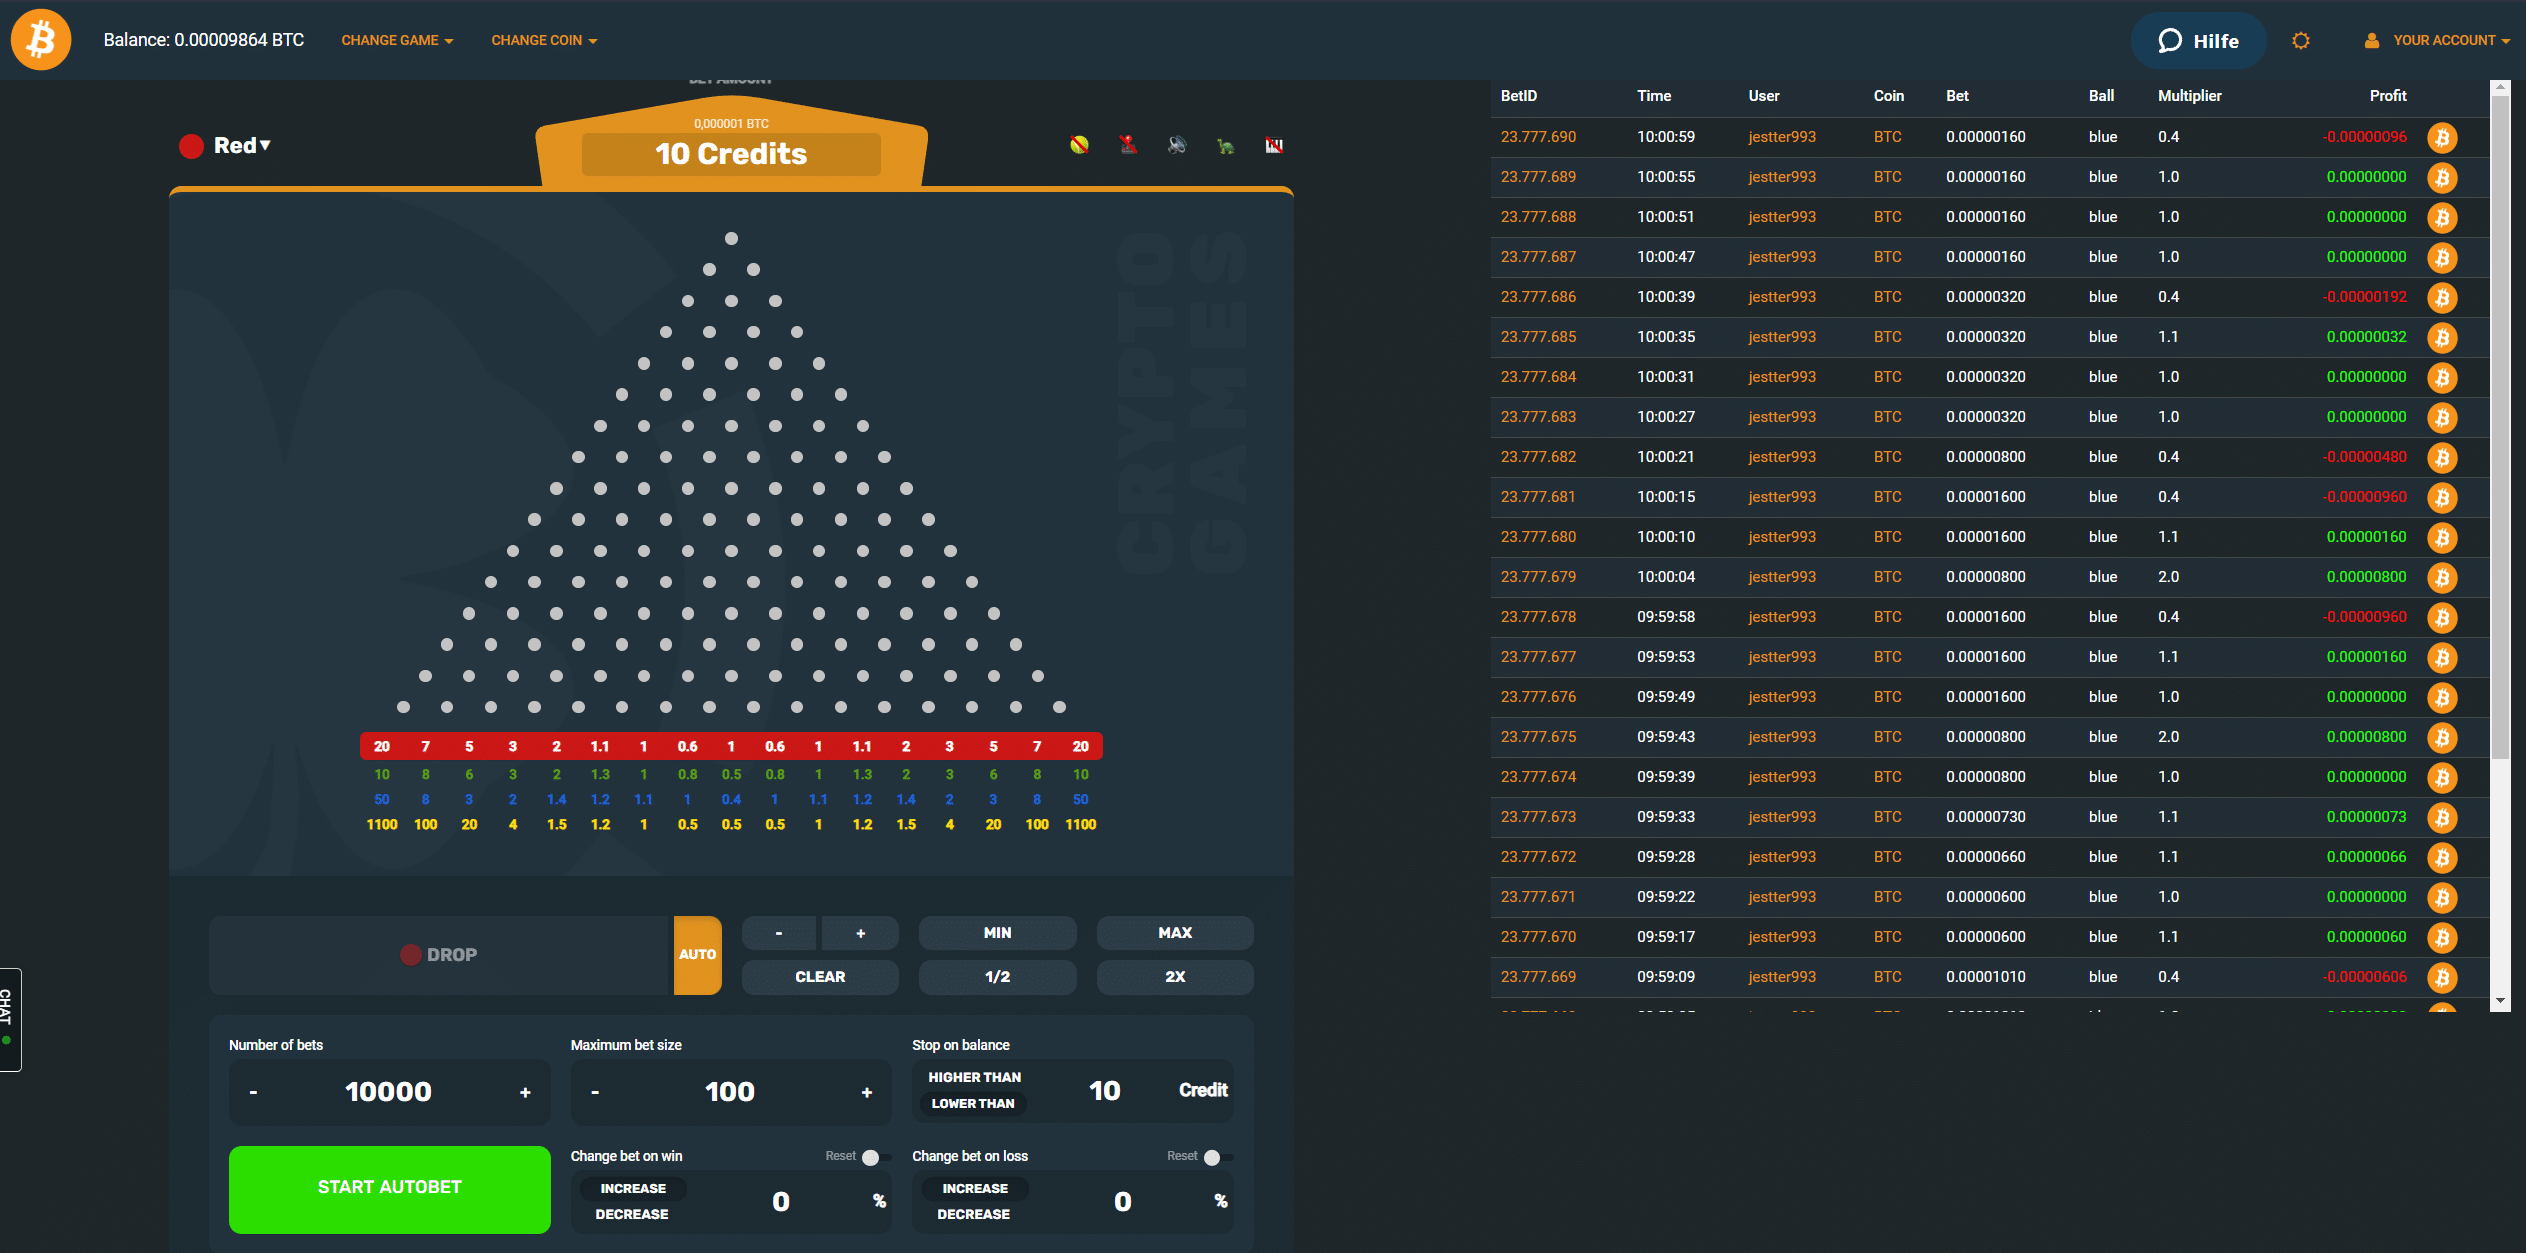The image size is (2526, 1253).
Task: Click Bitcoin coin icon for bet 23.777.679
Action: [2442, 577]
